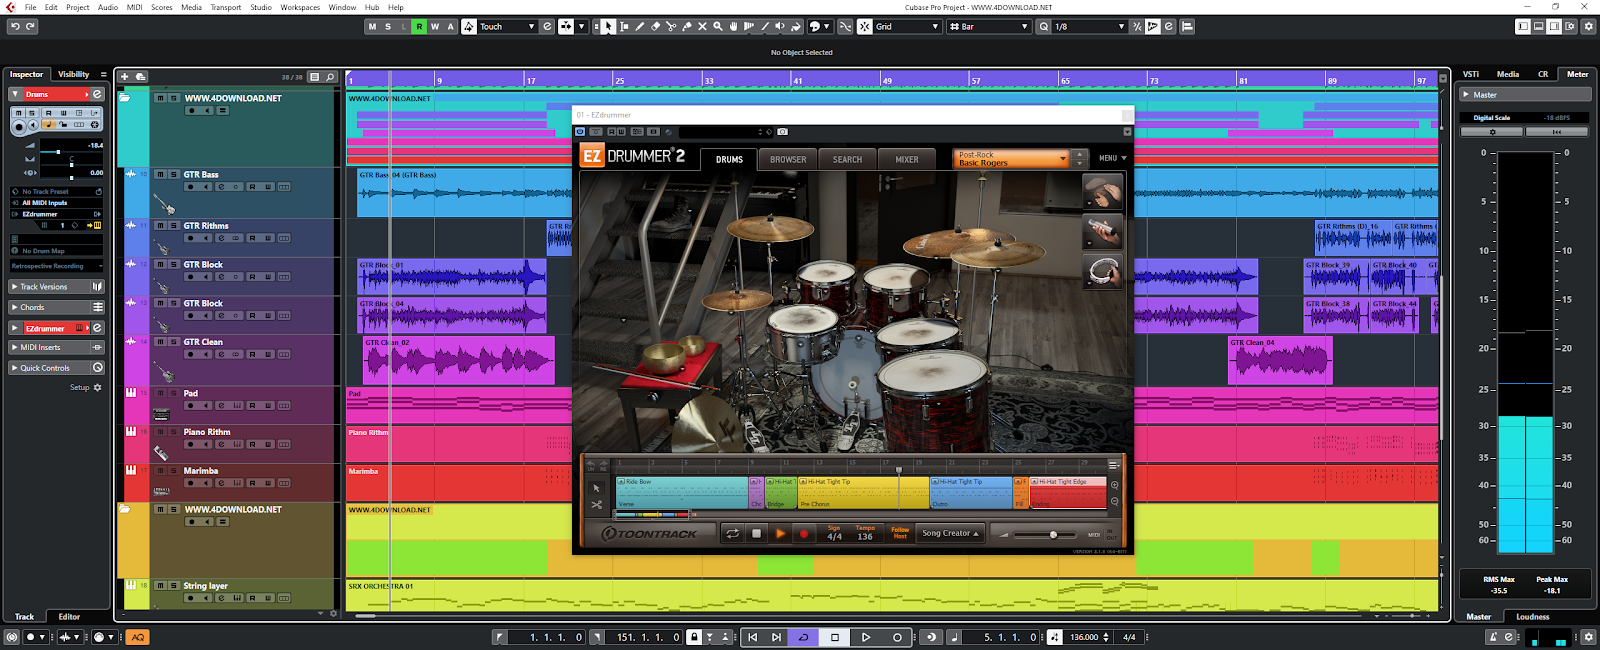1600x650 pixels.
Task: Switch to the EZdrummer SEARCH tab
Action: (x=847, y=159)
